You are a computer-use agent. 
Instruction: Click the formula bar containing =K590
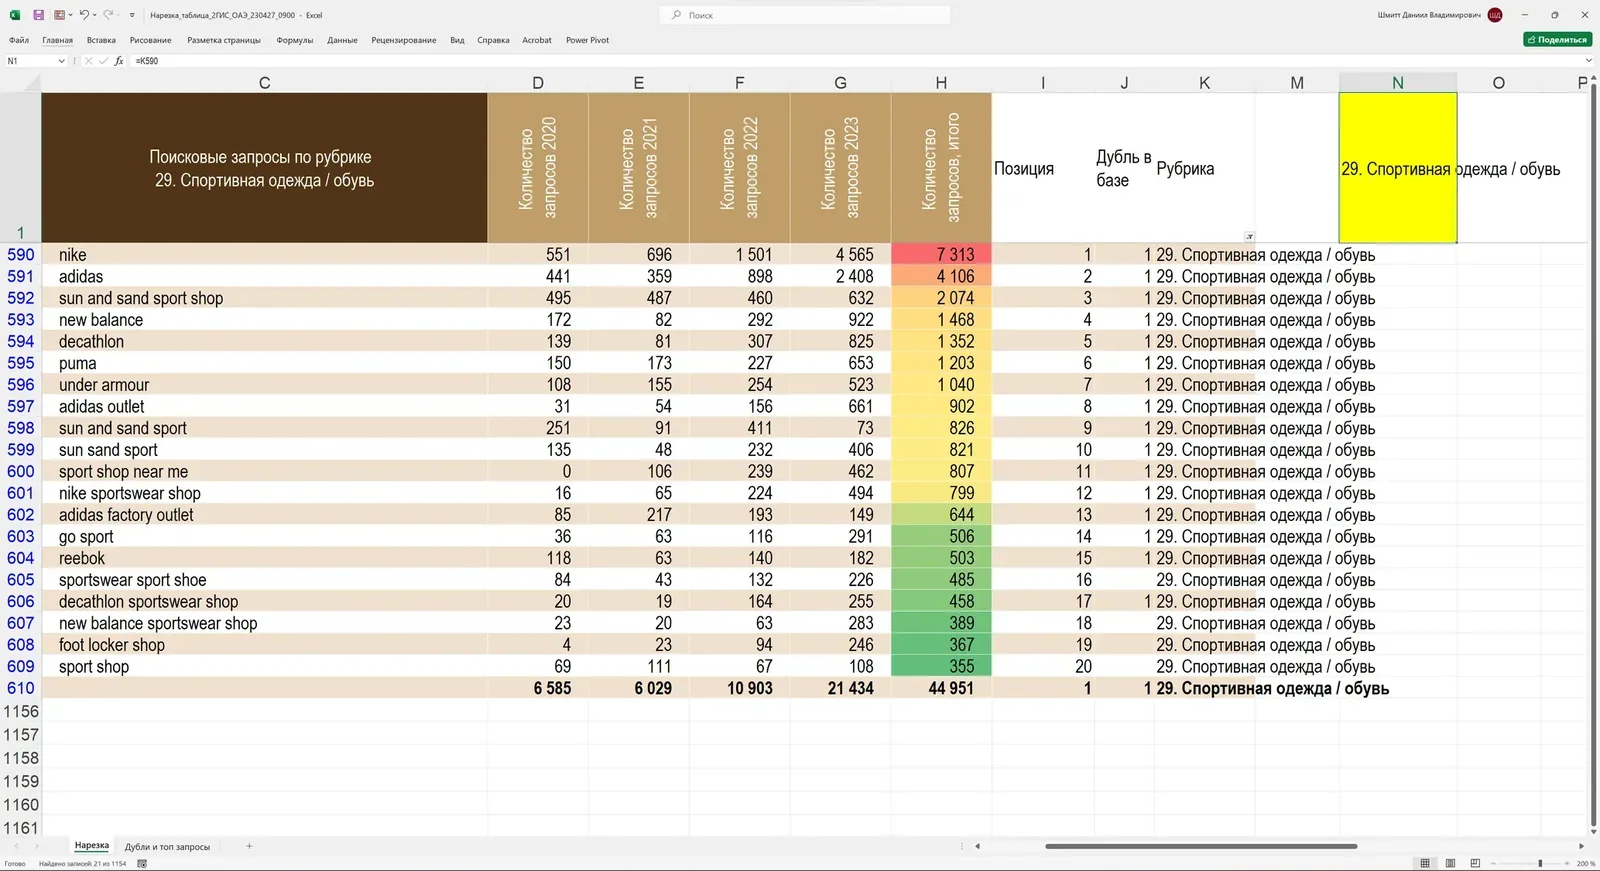click(x=855, y=61)
